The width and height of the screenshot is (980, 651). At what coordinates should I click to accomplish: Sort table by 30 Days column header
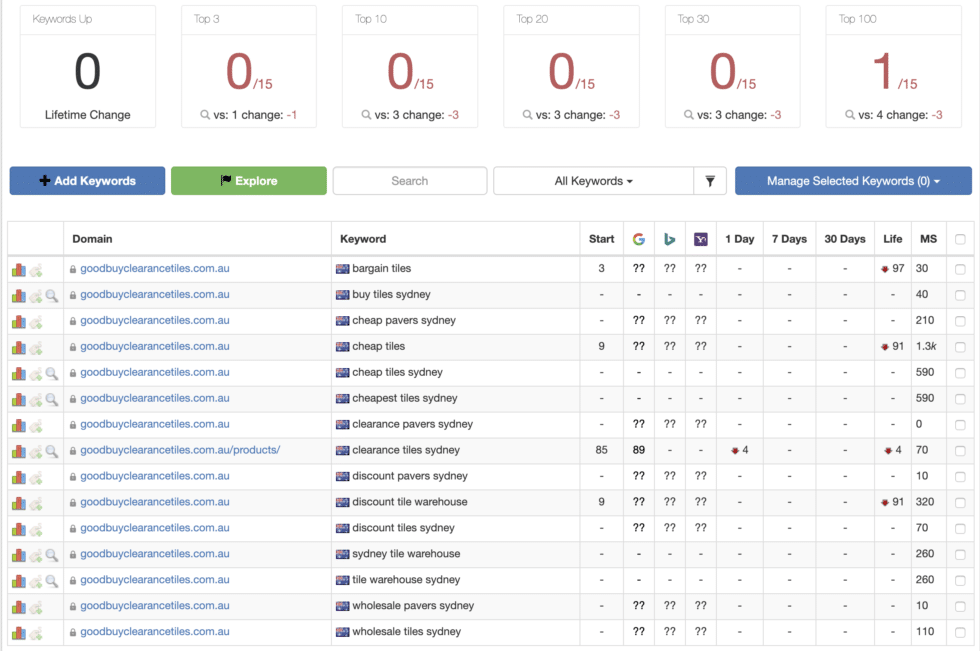[x=844, y=239]
